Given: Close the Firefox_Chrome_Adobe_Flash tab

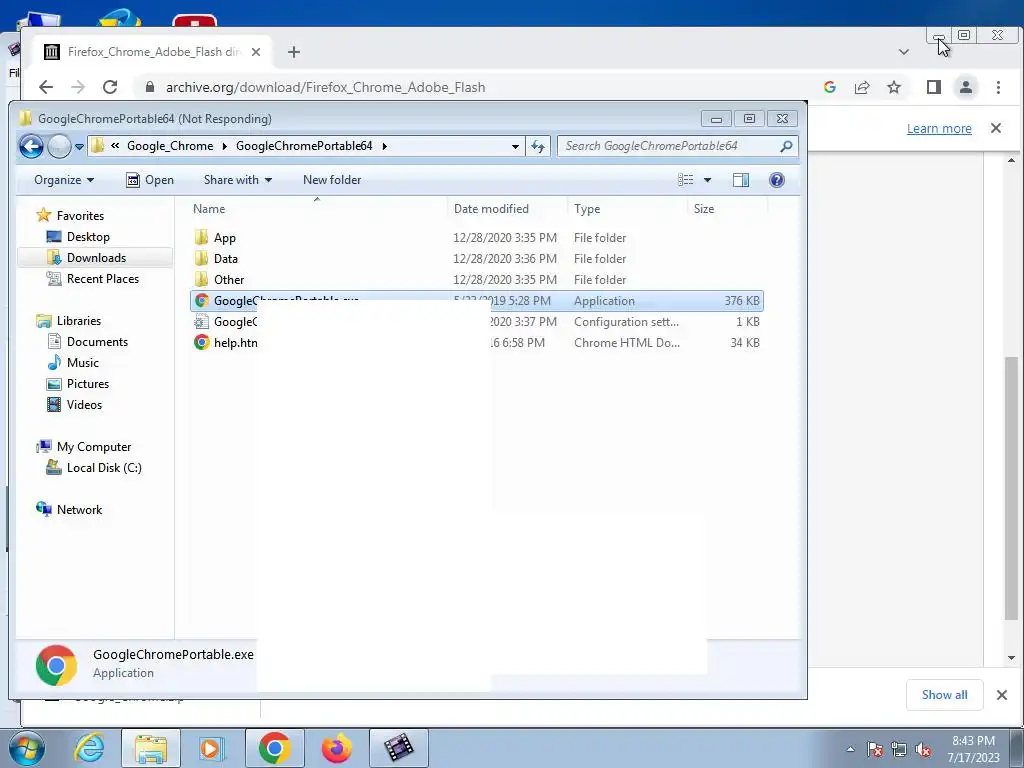Looking at the screenshot, I should click(256, 52).
